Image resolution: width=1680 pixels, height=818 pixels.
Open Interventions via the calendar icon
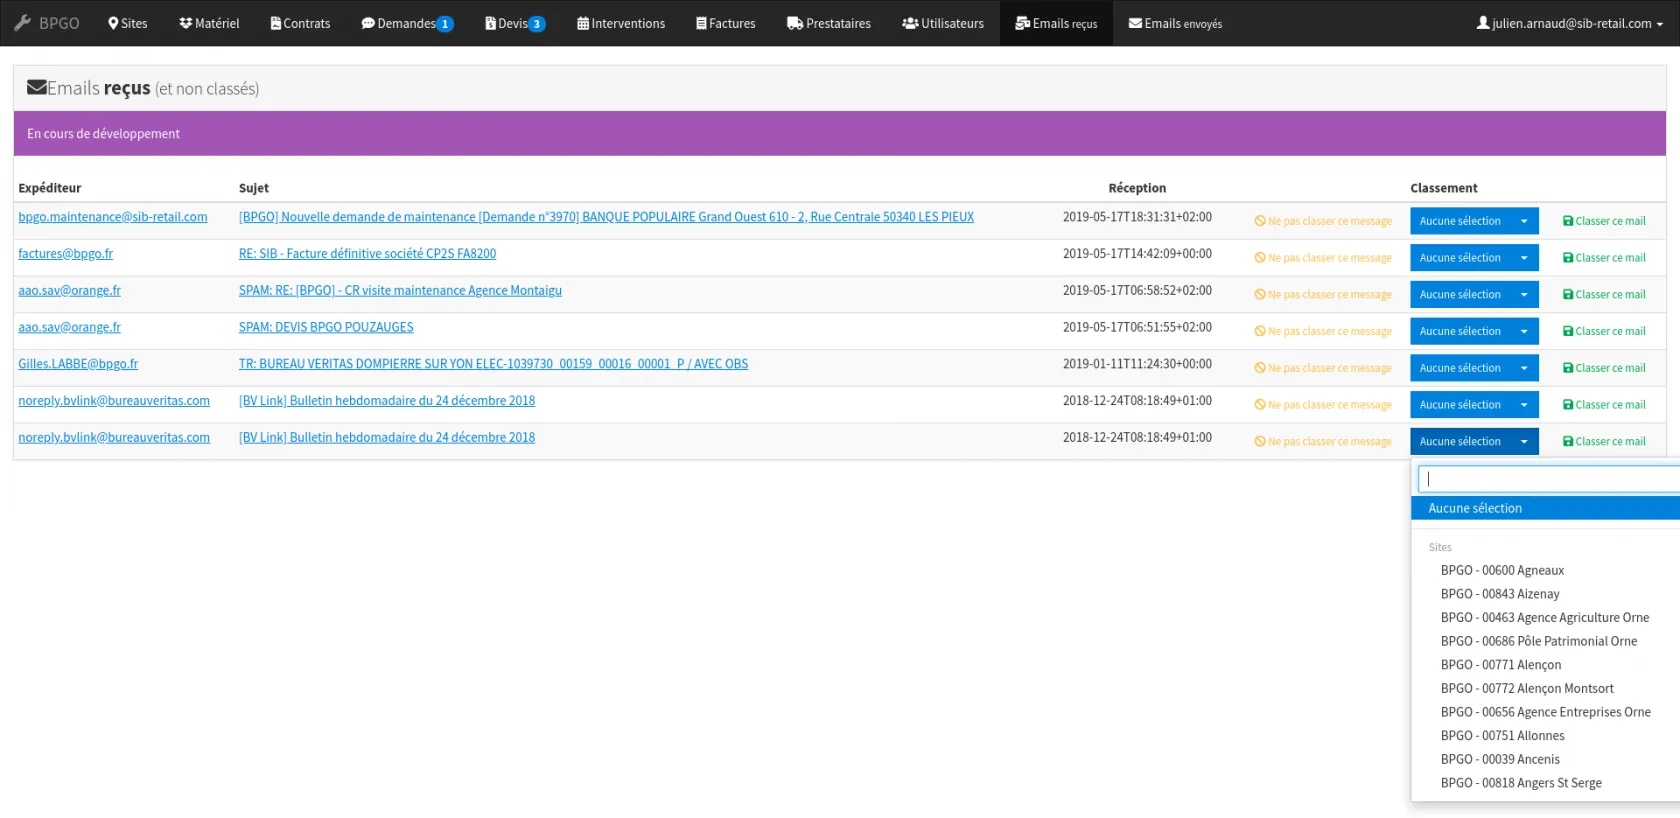pyautogui.click(x=583, y=23)
